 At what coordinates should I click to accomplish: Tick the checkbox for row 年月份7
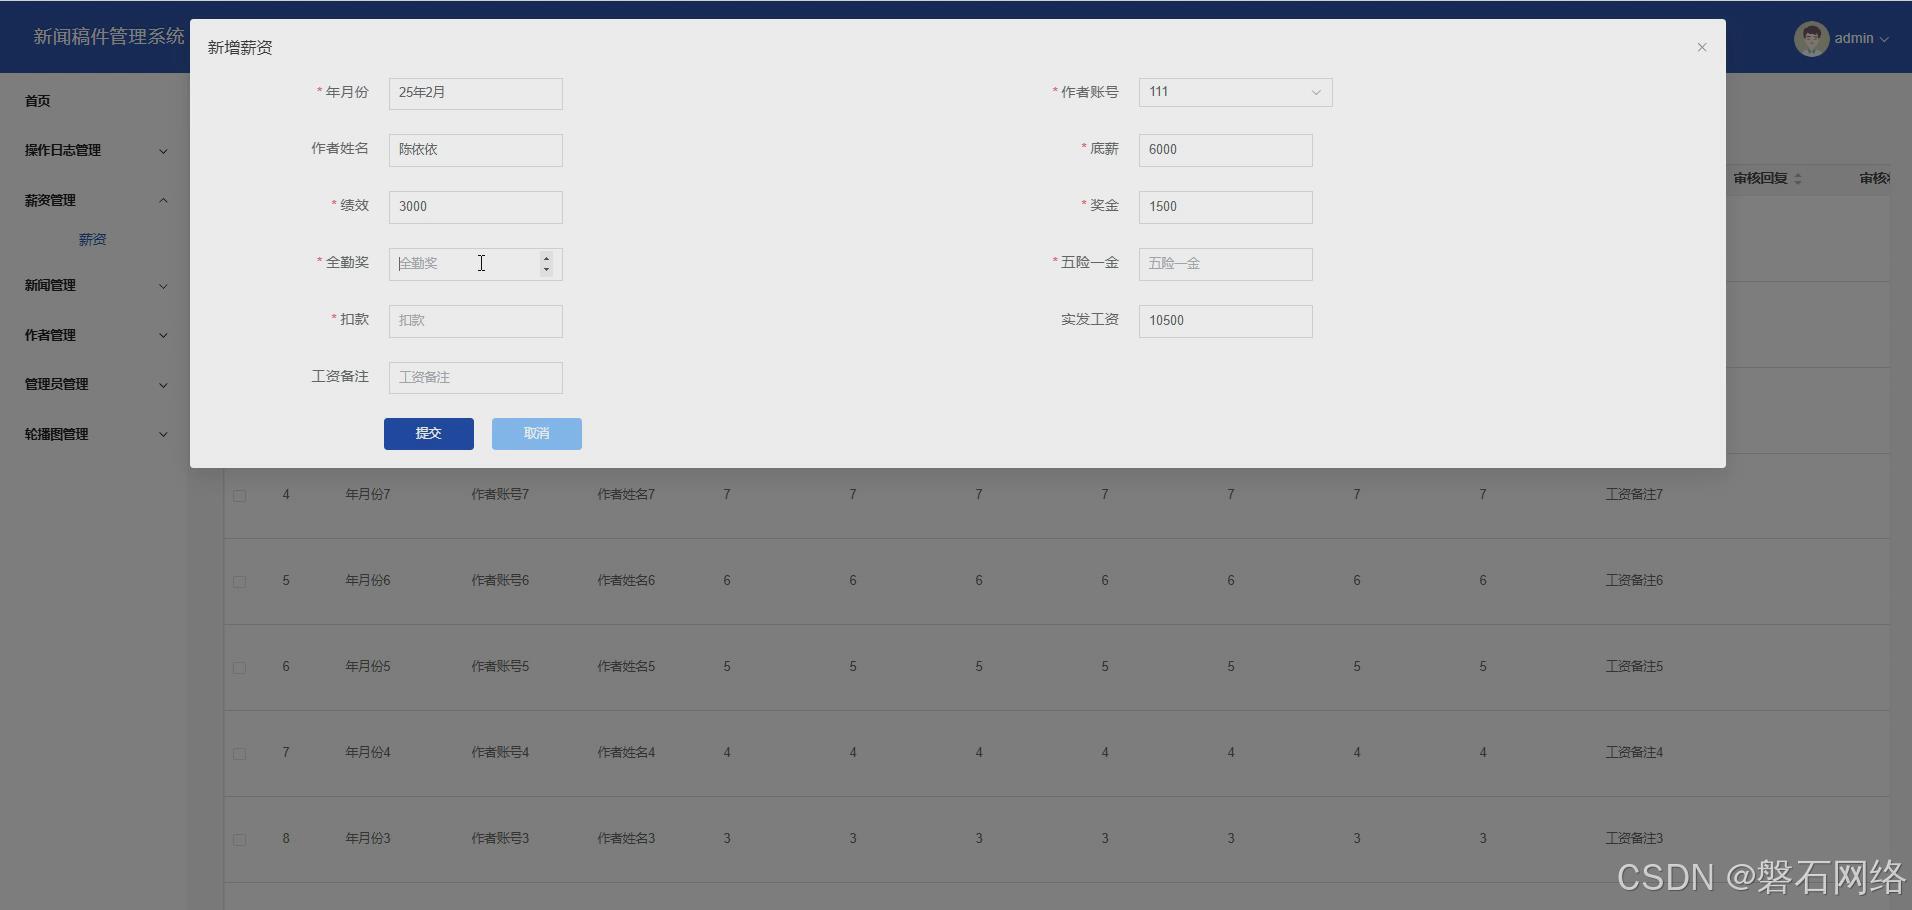(239, 496)
